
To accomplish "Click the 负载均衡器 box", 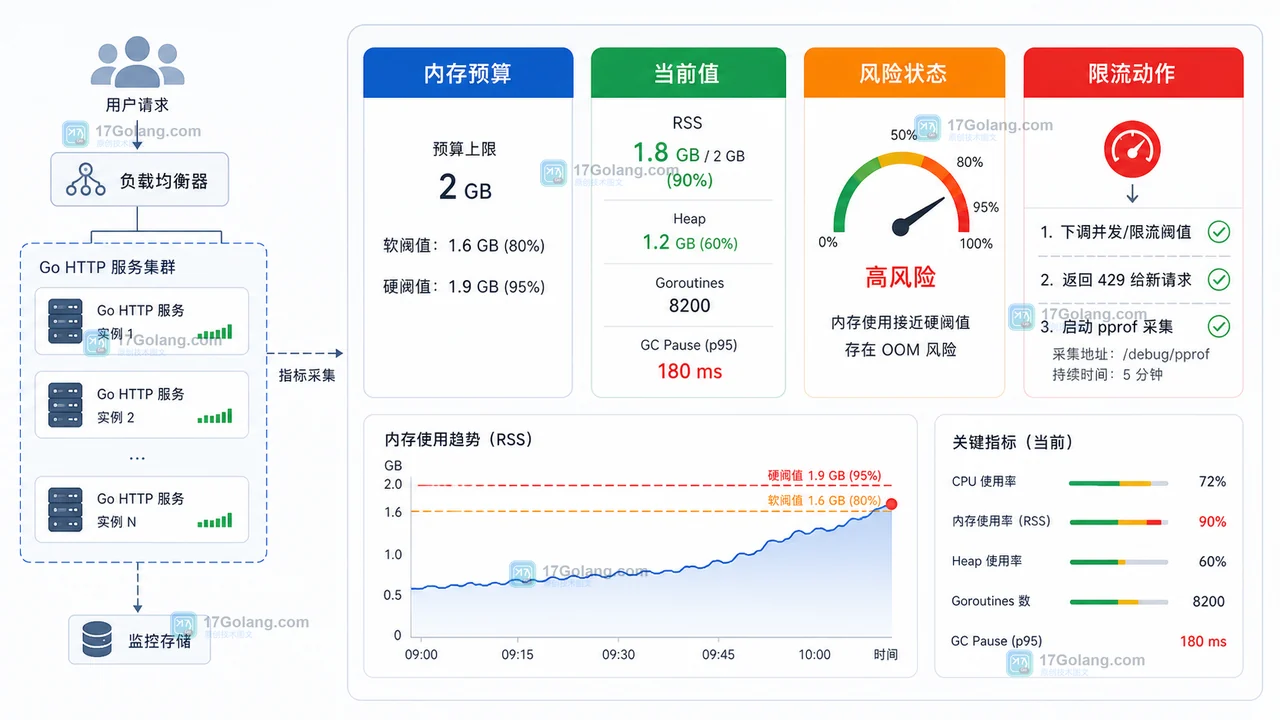I will pyautogui.click(x=139, y=180).
